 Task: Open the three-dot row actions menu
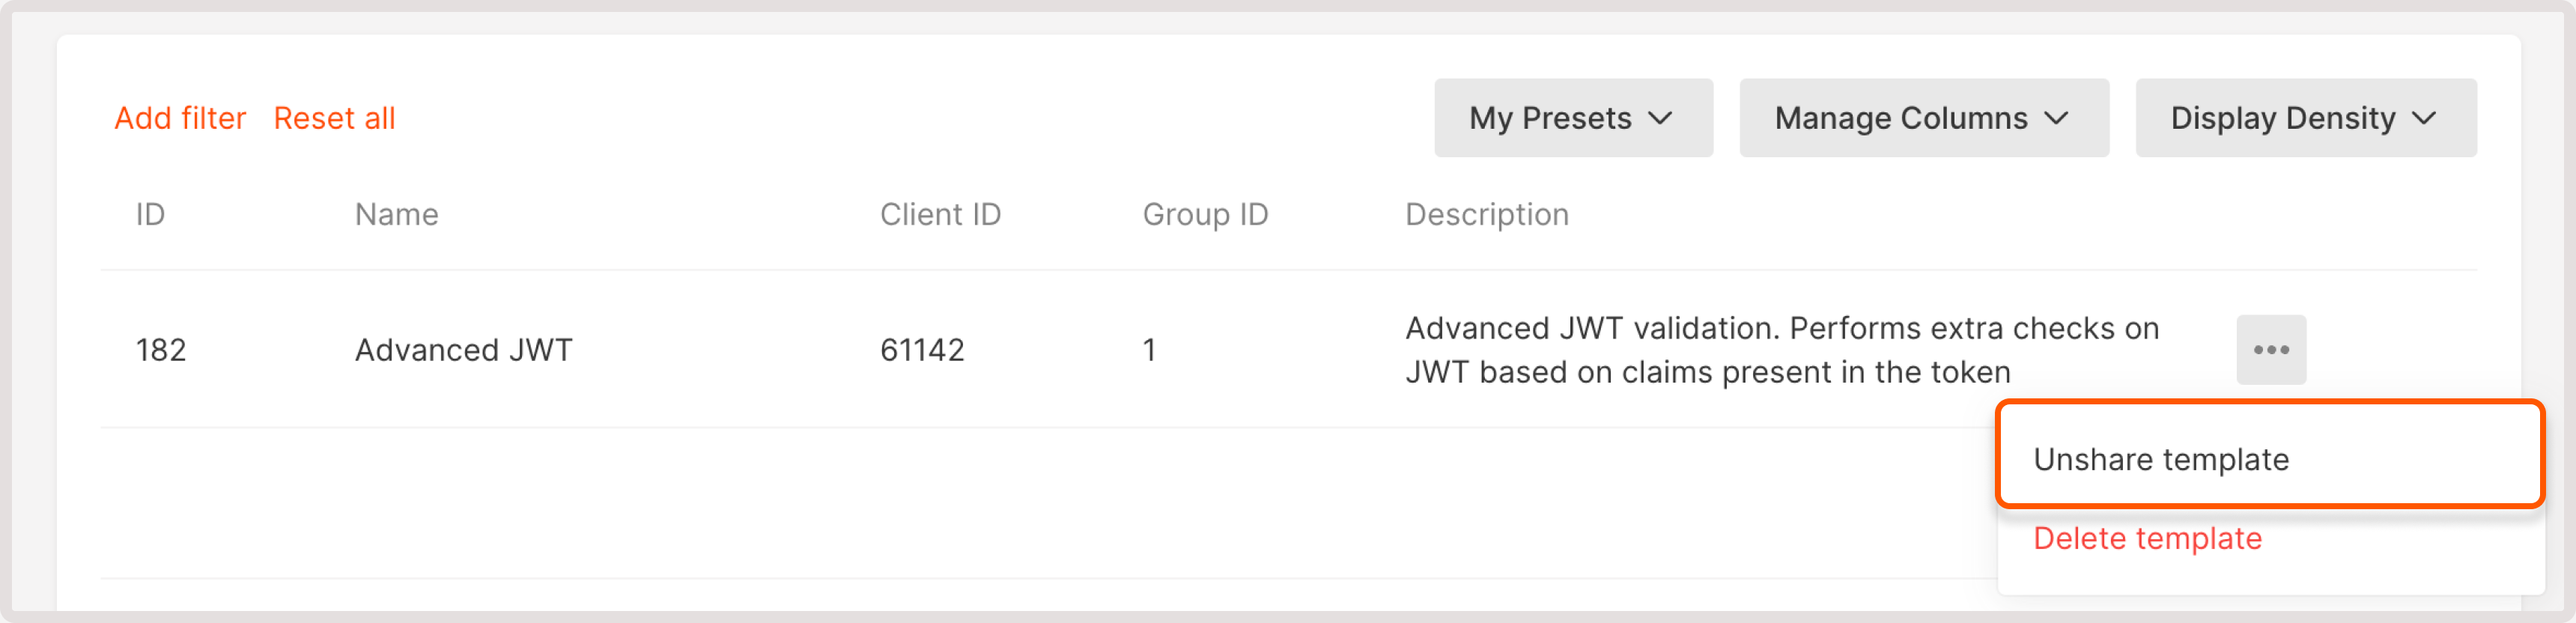(2271, 350)
